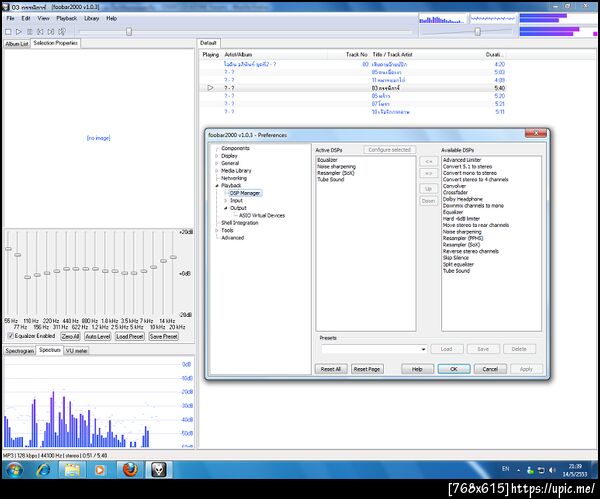Click the Stop playback button
This screenshot has height=499, width=600.
[8, 32]
